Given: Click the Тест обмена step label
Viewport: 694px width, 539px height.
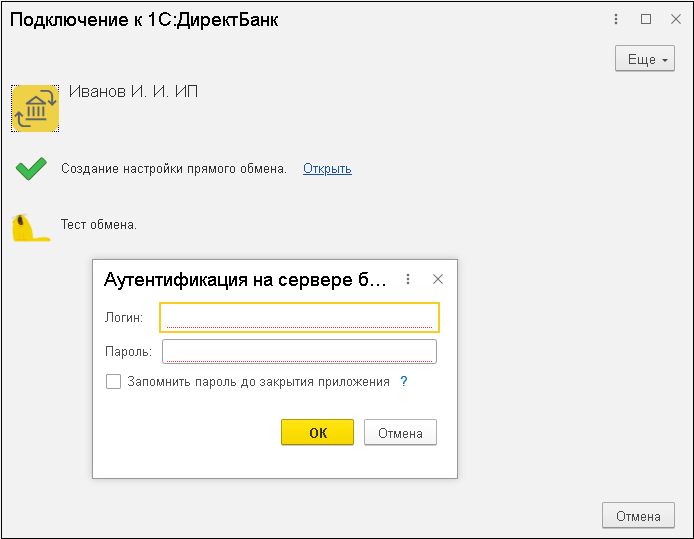Looking at the screenshot, I should pyautogui.click(x=99, y=224).
